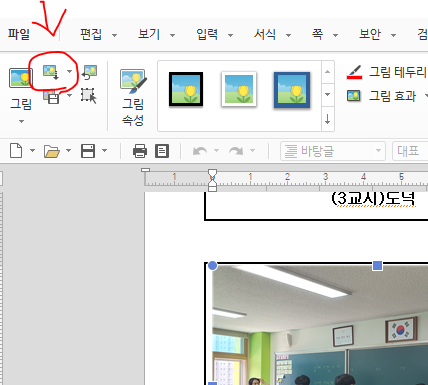
Task: Open the undo history dropdown
Action: tap(216, 151)
